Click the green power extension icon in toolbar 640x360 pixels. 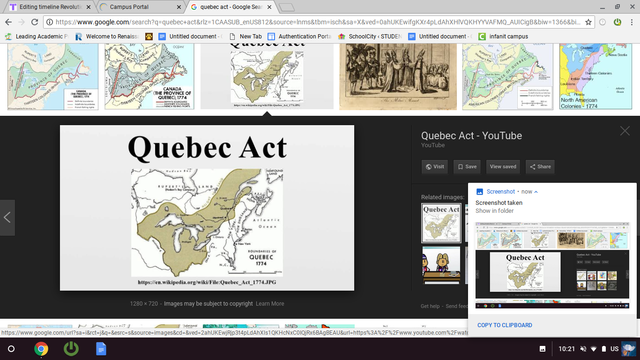click(617, 22)
